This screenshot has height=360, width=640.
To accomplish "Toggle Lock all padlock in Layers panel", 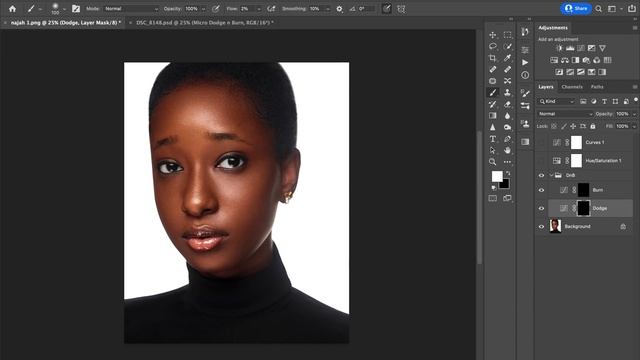I will 593,127.
